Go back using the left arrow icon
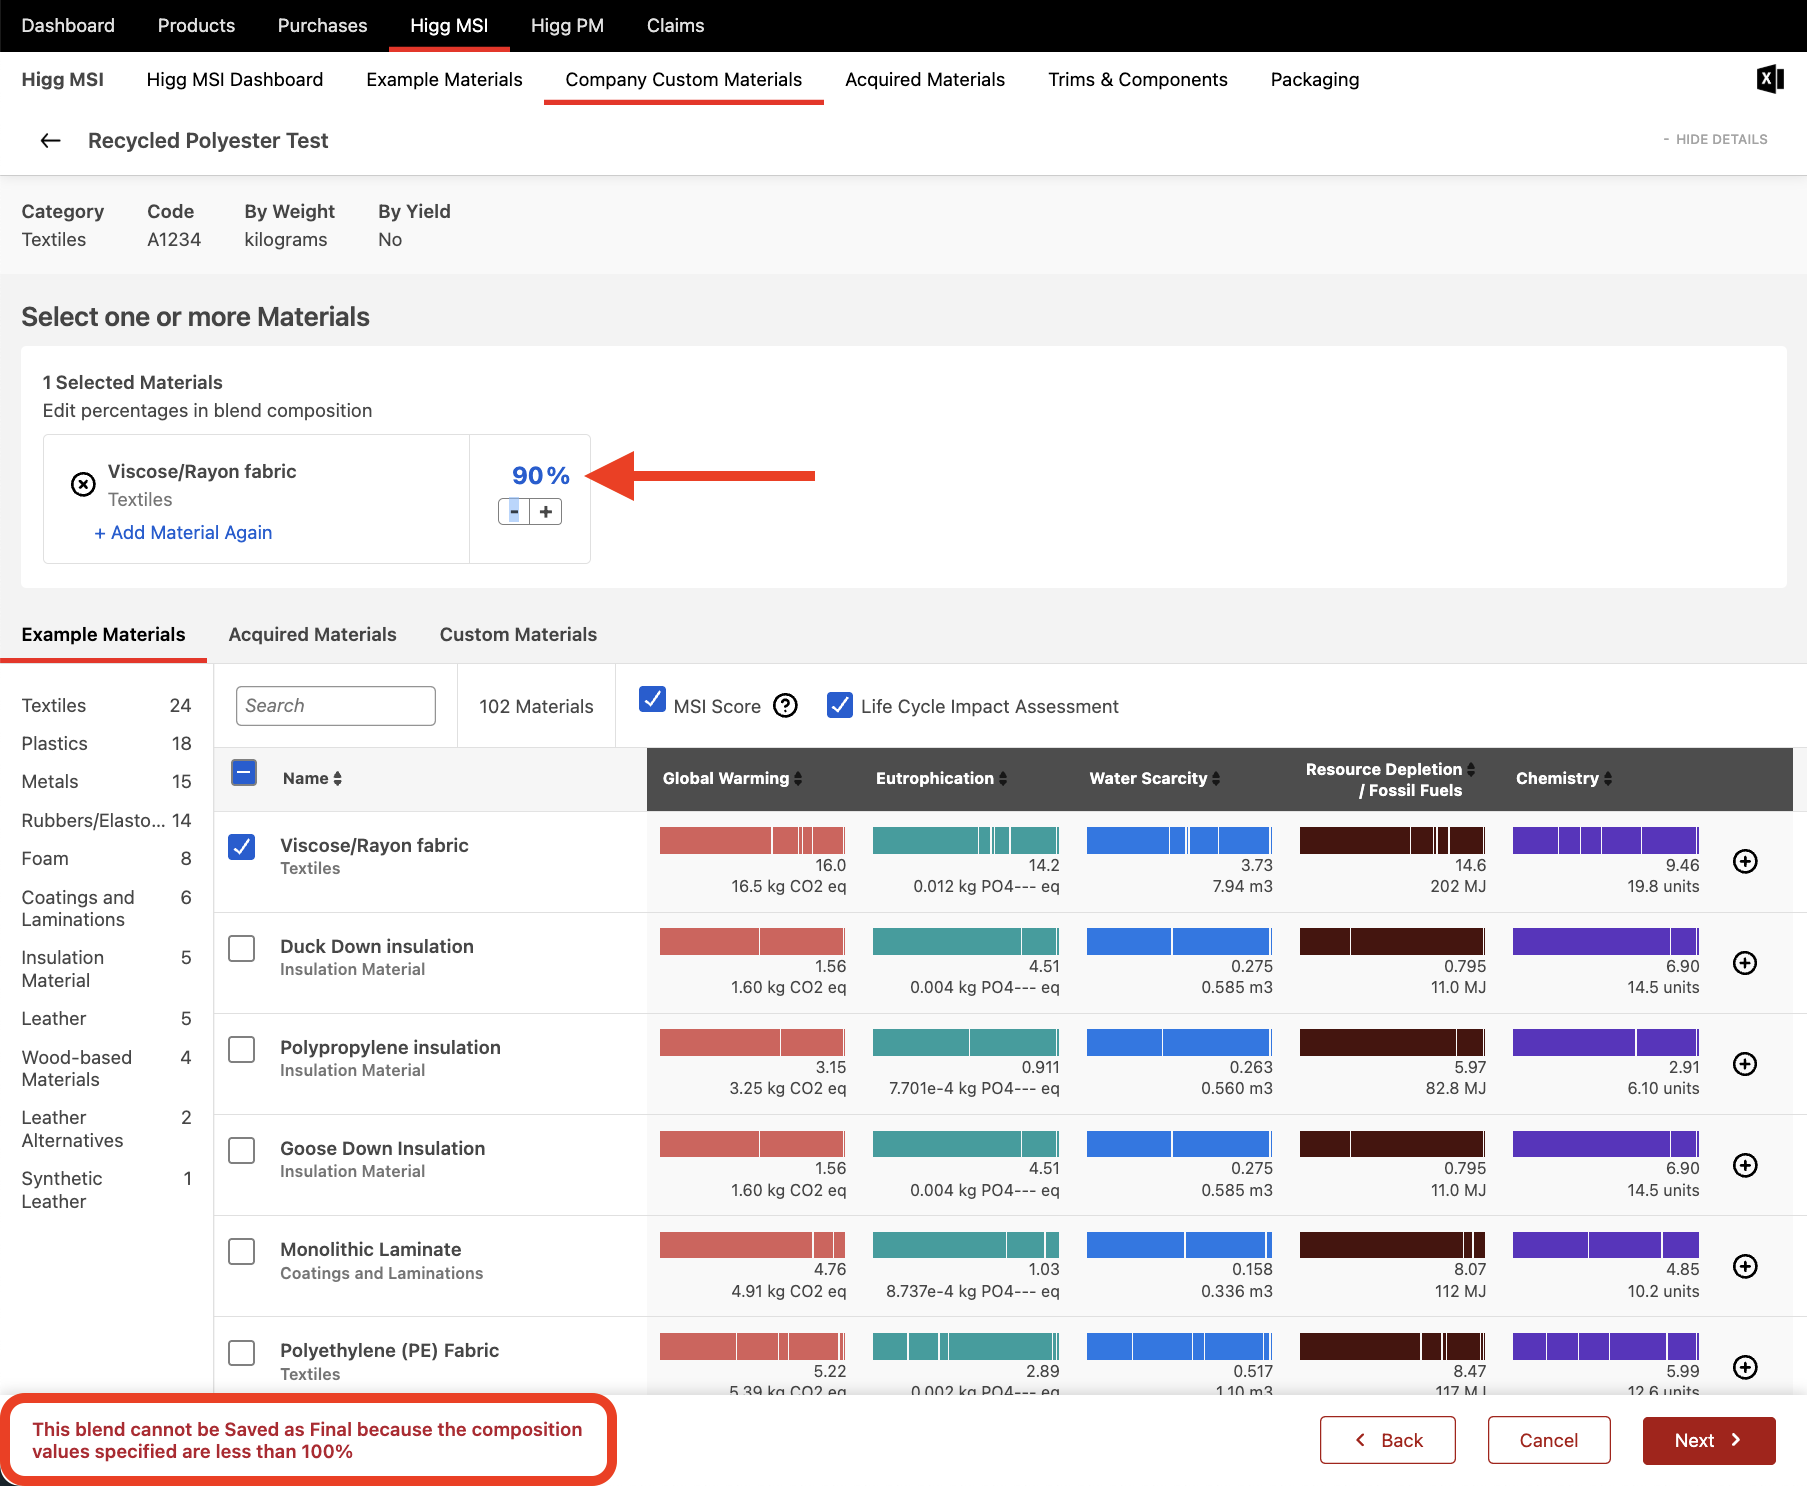The height and width of the screenshot is (1486, 1807). tap(50, 141)
